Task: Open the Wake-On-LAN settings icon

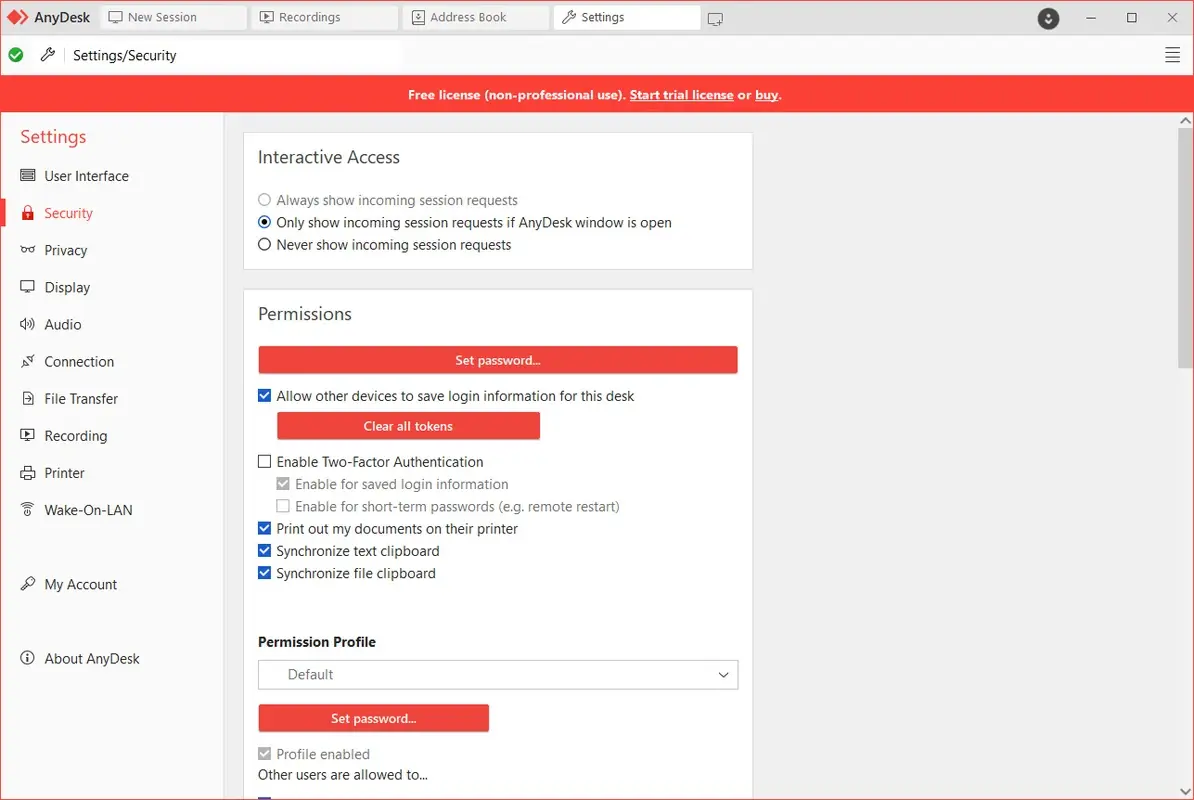Action: (x=25, y=509)
